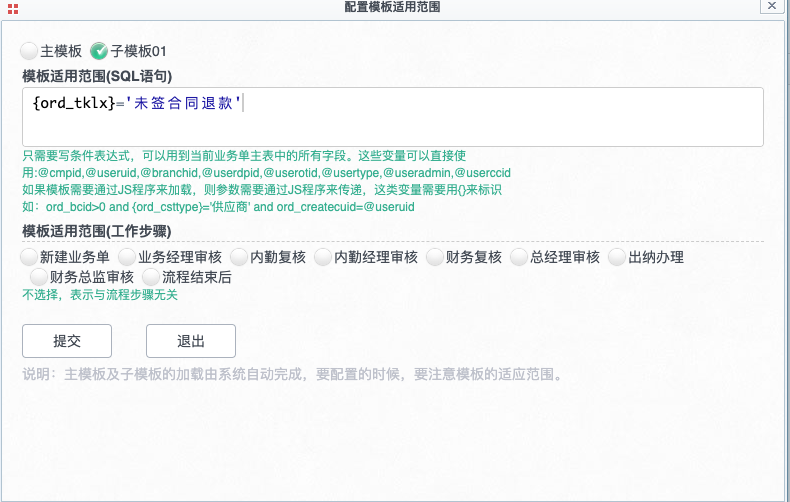Select the 总经理审核 step checkbox

[519, 257]
